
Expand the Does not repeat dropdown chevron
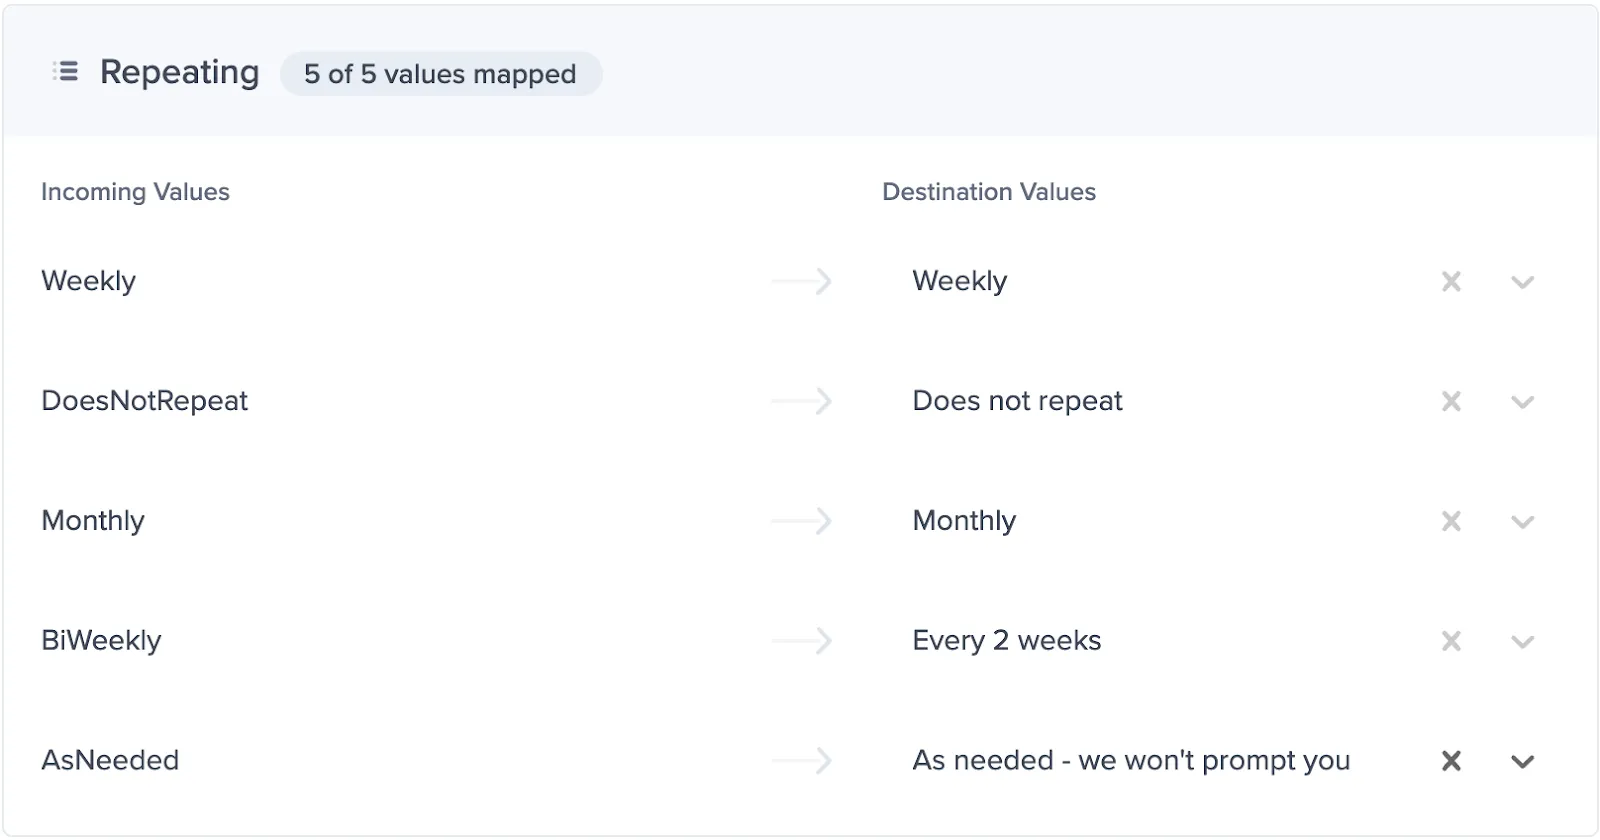click(1522, 403)
